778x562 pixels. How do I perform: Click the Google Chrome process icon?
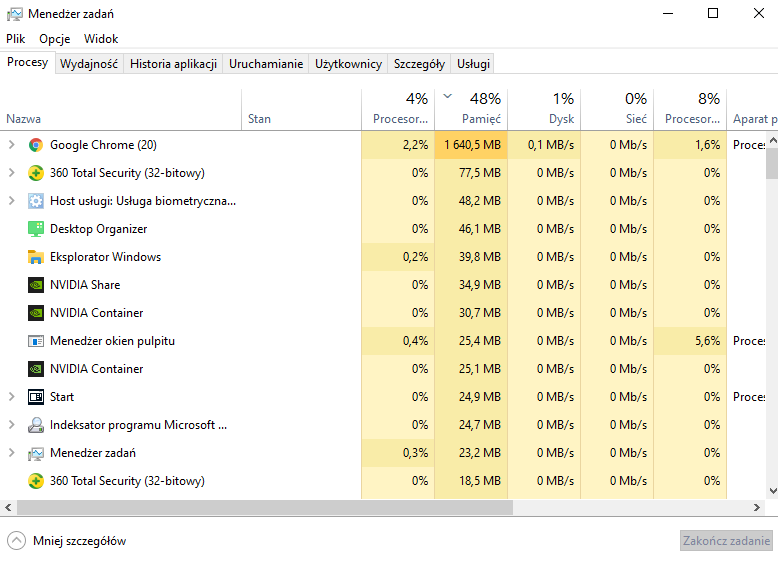click(x=36, y=145)
